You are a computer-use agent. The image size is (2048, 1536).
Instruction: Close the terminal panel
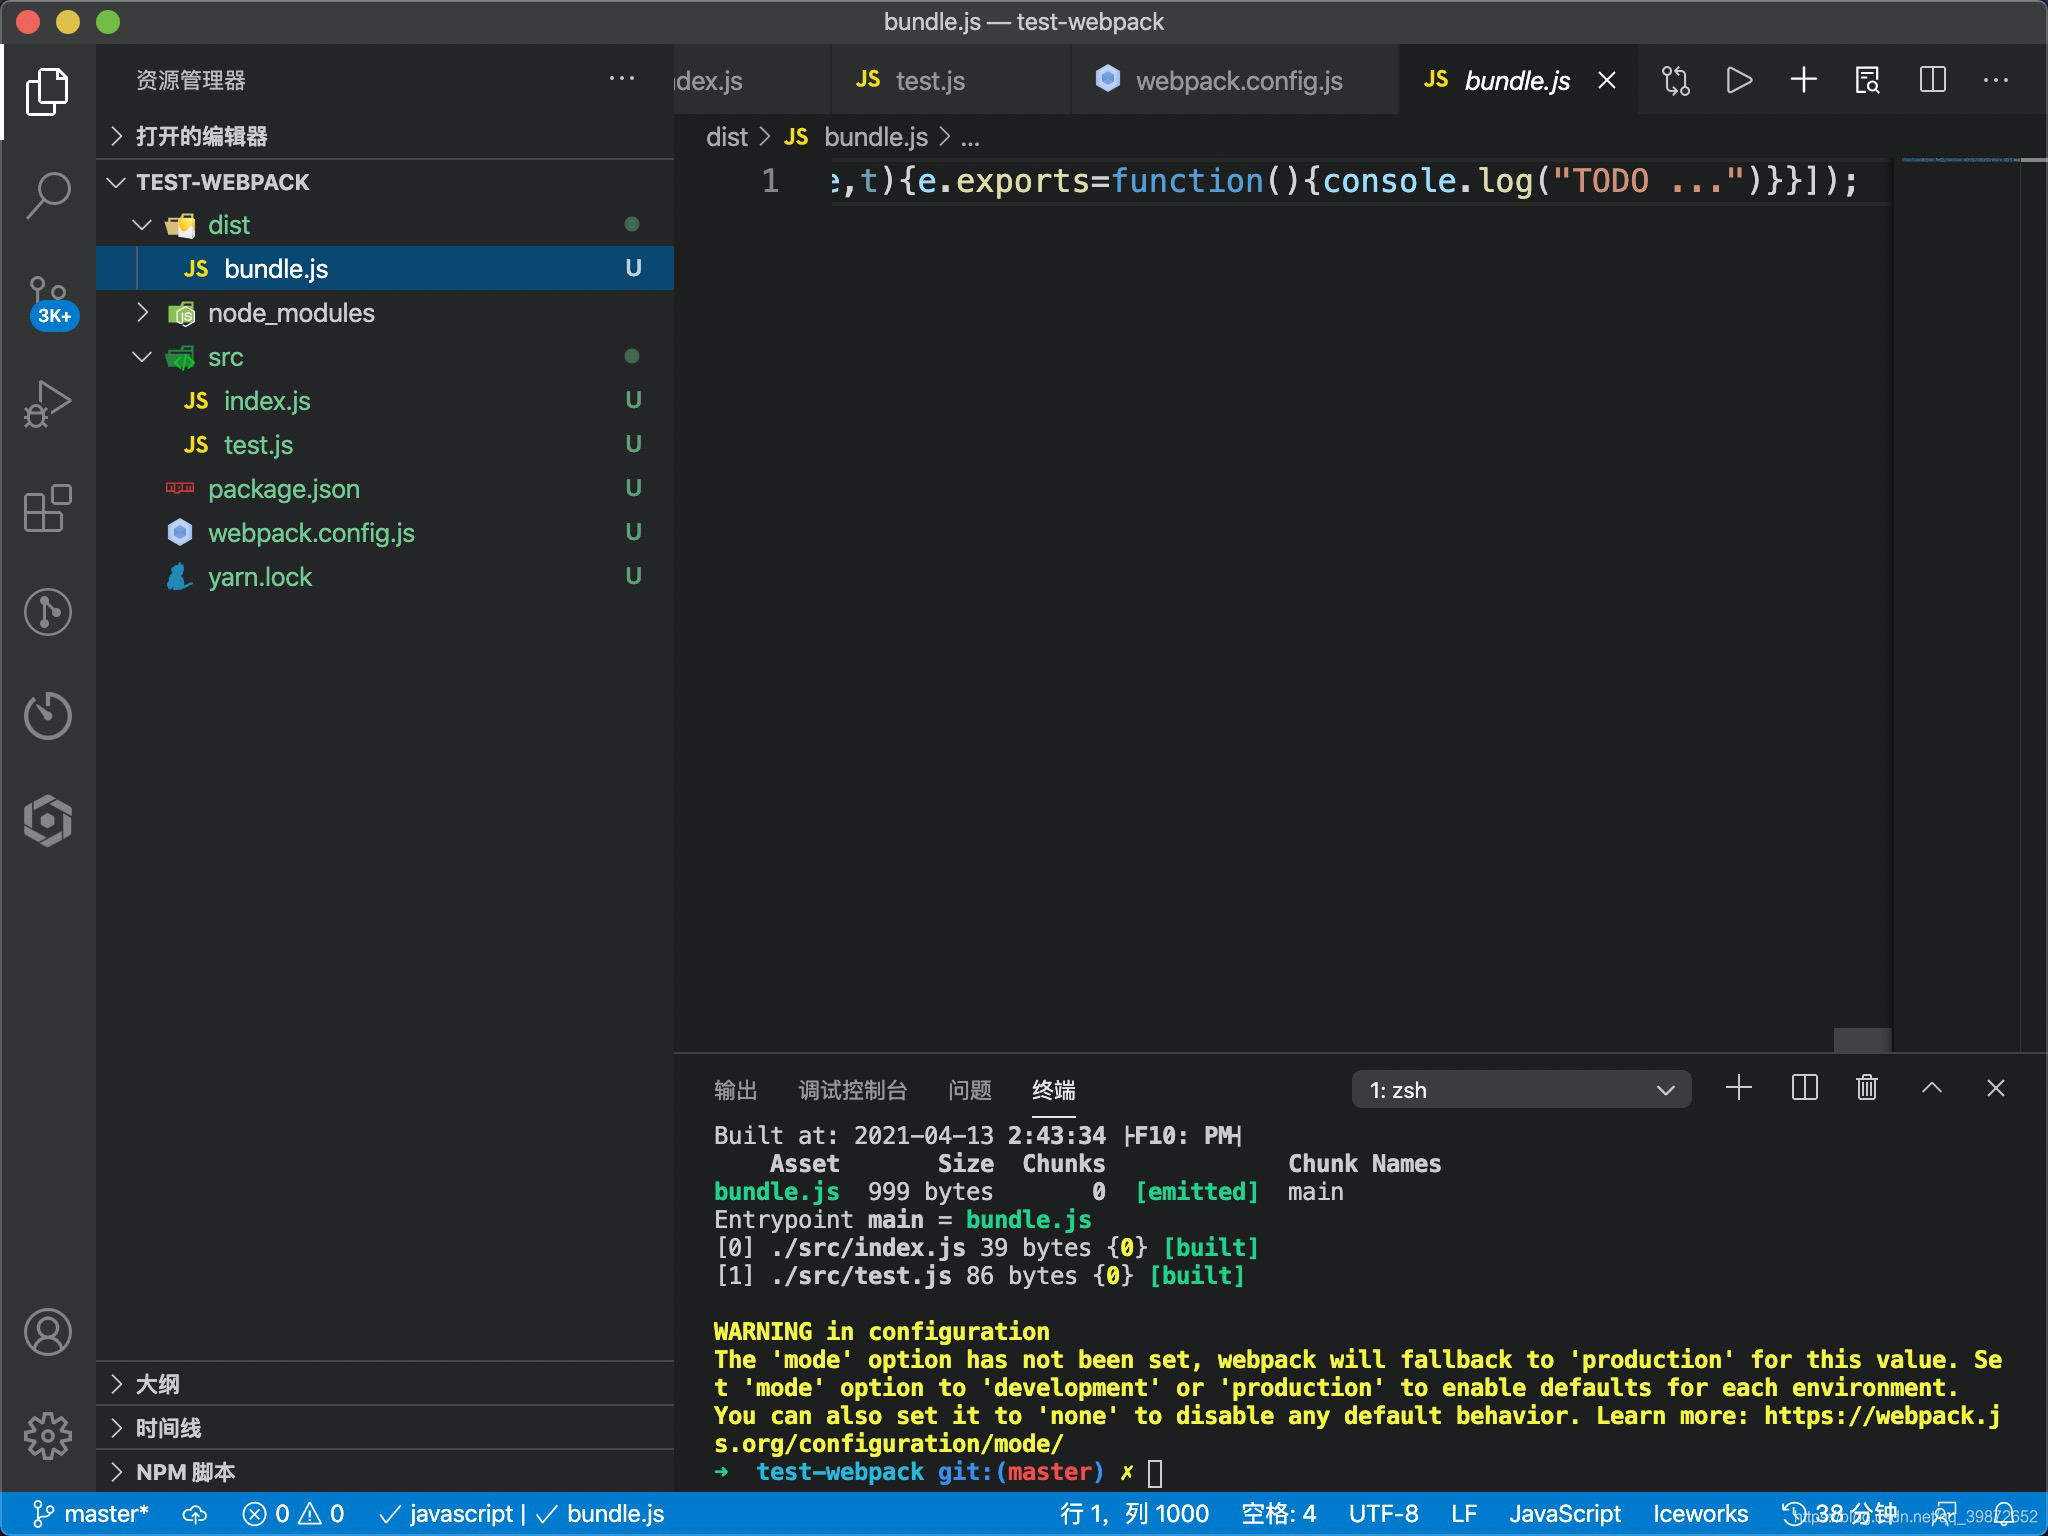click(x=1996, y=1088)
